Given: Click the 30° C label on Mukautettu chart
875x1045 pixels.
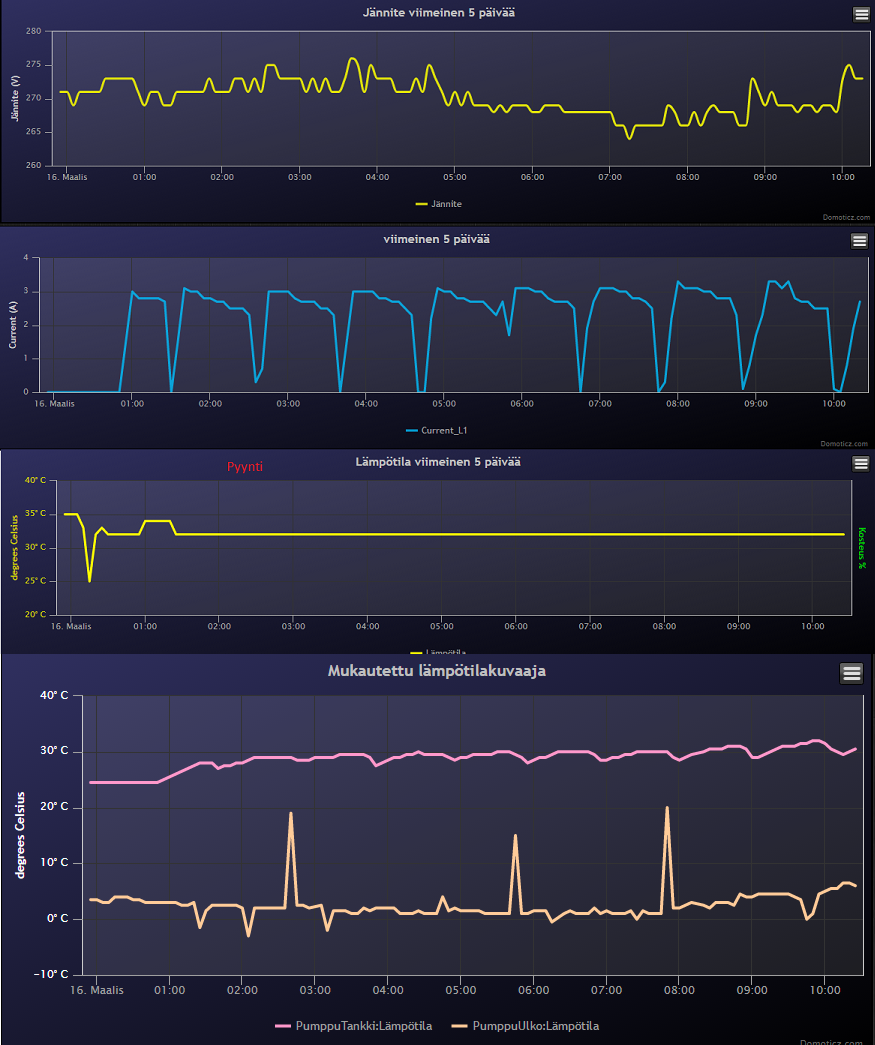Looking at the screenshot, I should [54, 750].
